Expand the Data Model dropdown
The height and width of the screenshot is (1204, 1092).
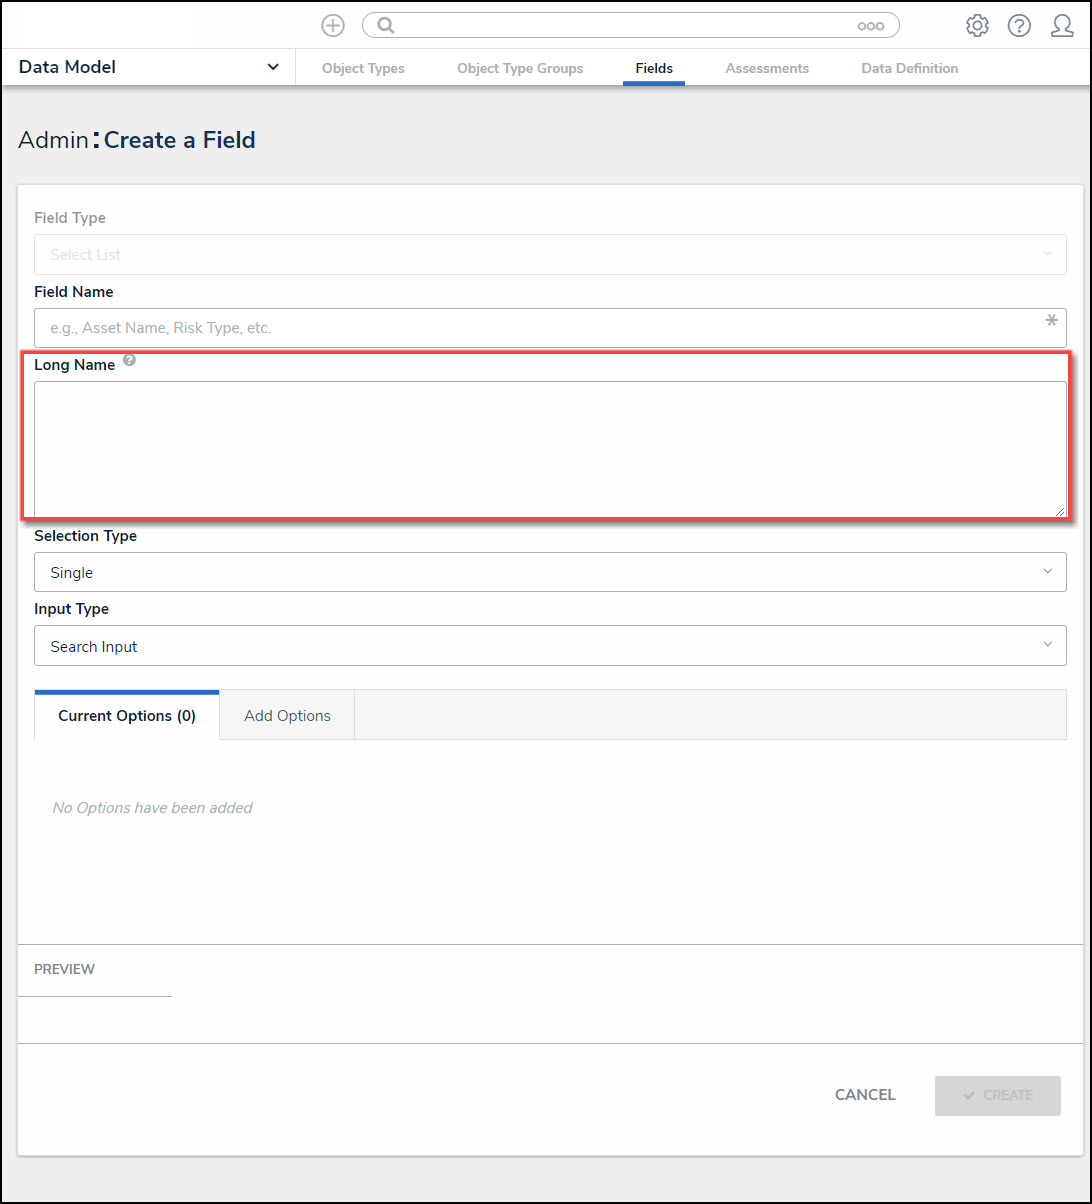coord(149,67)
